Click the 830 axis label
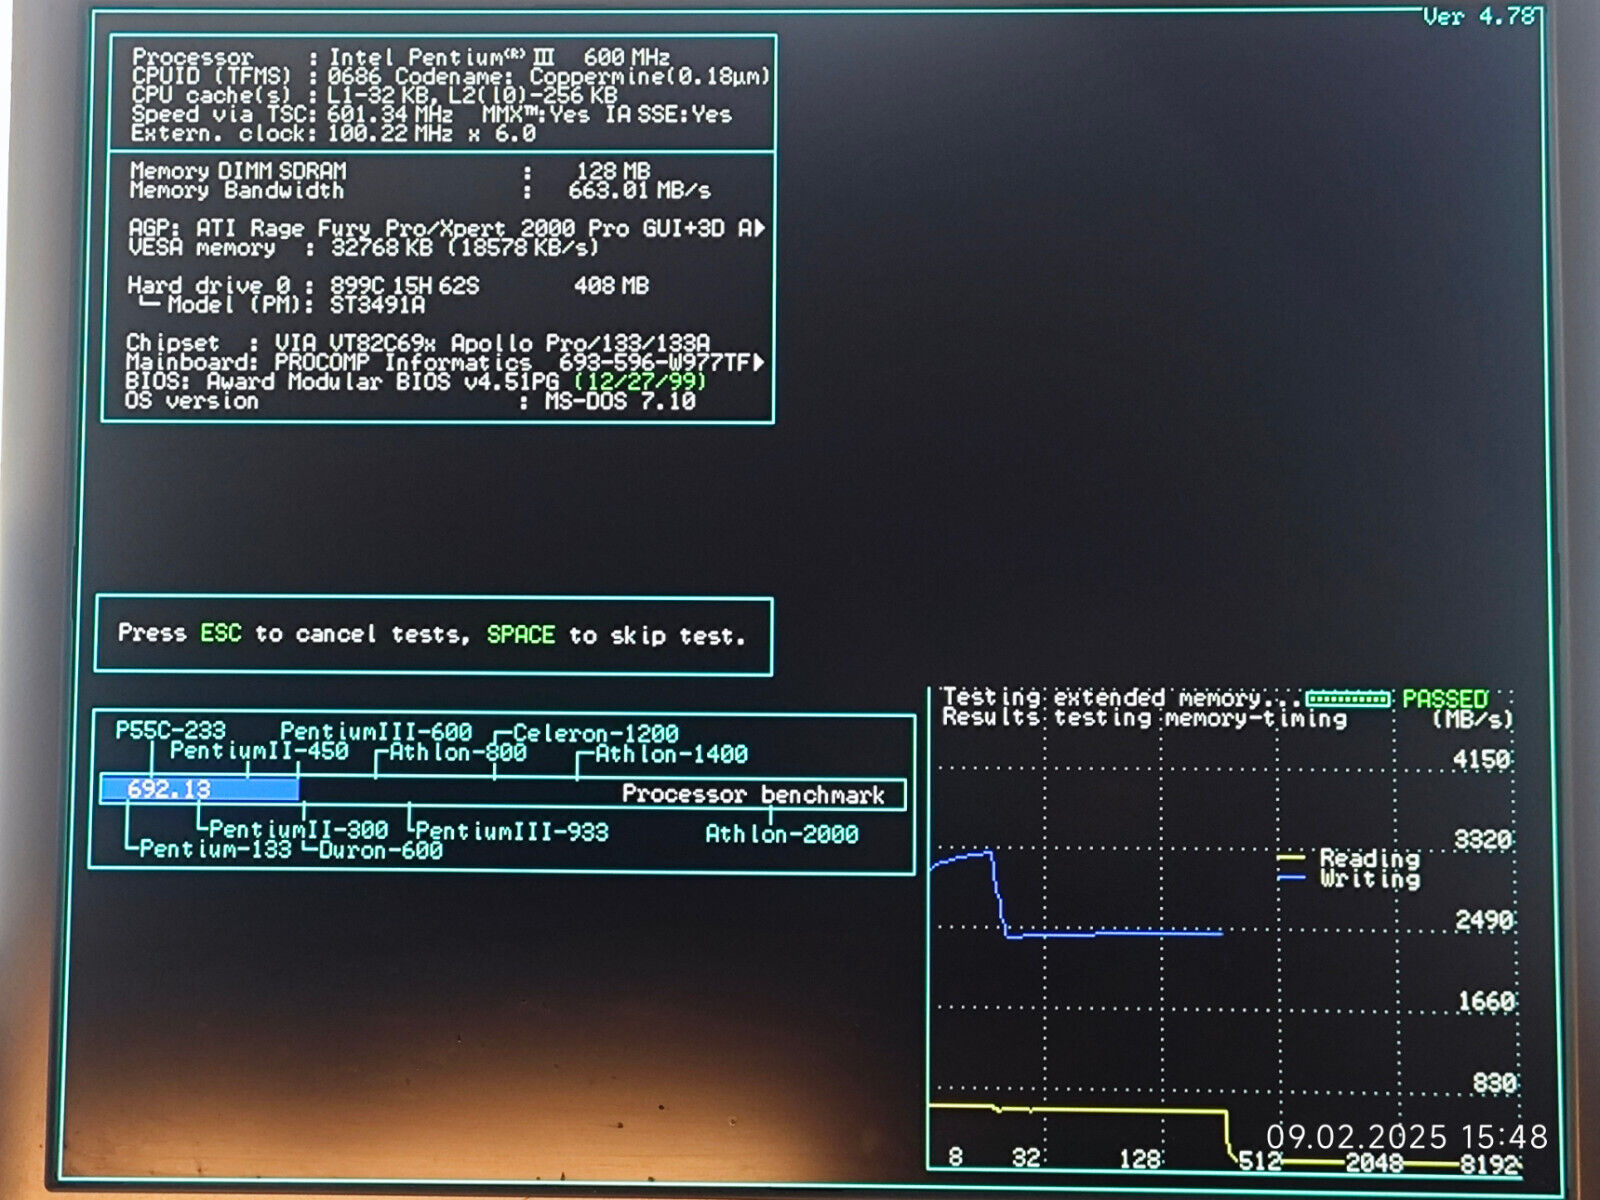1600x1200 pixels. 1494,1082
